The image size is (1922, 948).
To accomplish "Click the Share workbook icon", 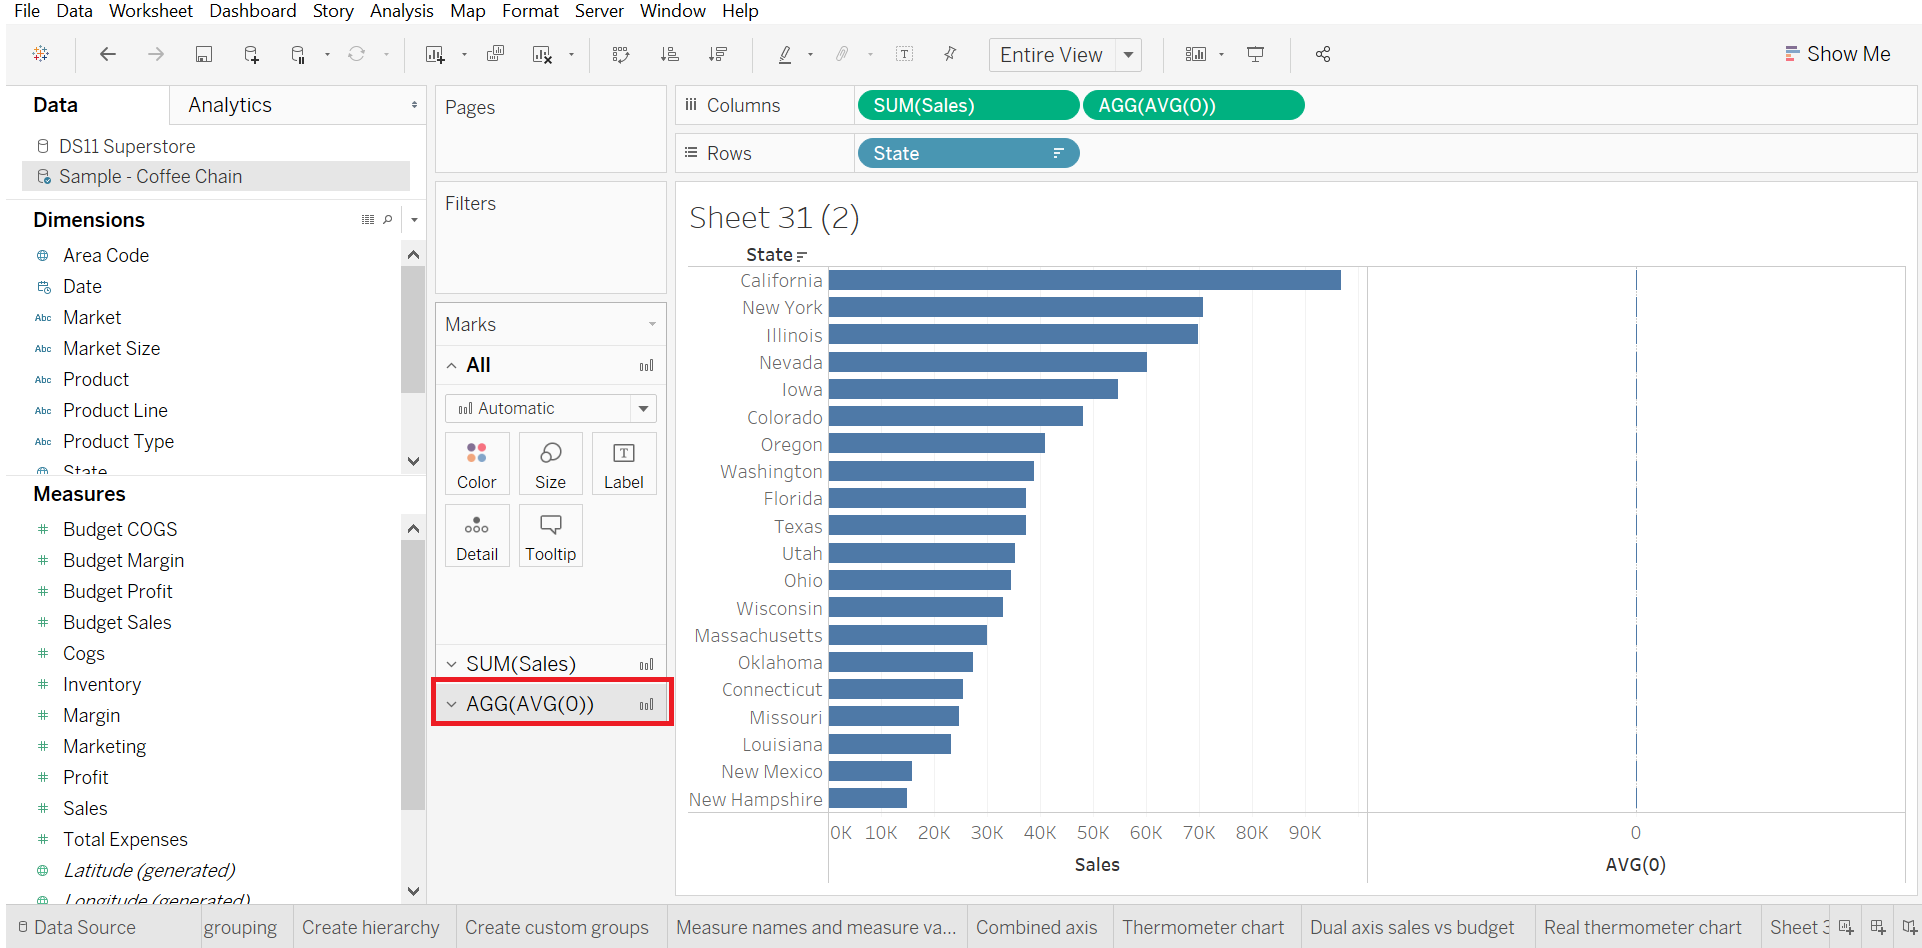I will (1322, 54).
